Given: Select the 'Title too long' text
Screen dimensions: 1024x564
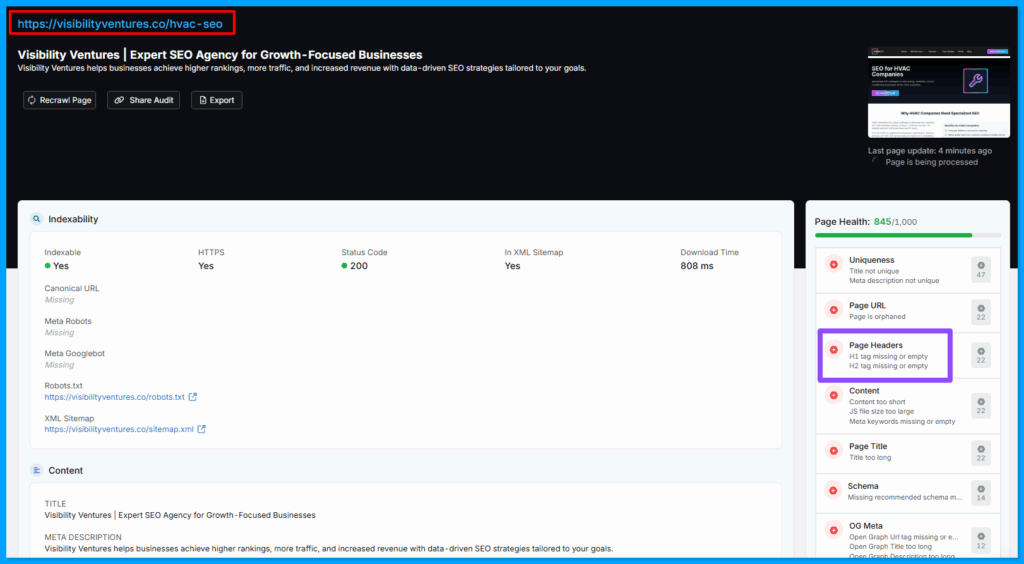Looking at the screenshot, I should pyautogui.click(x=870, y=458).
